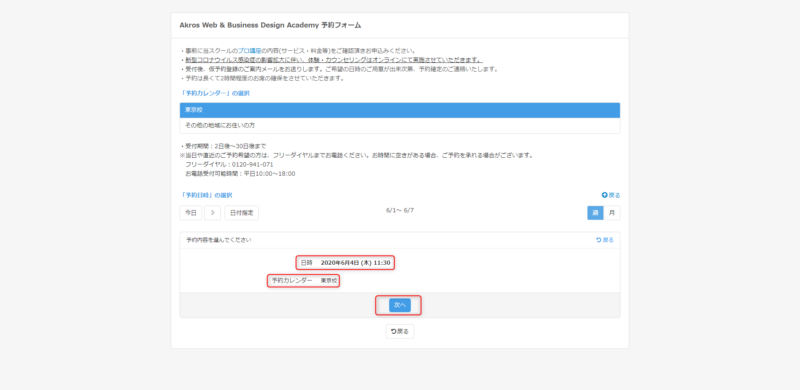Click the フリーダイヤル：0120-941-071 text

[230, 164]
